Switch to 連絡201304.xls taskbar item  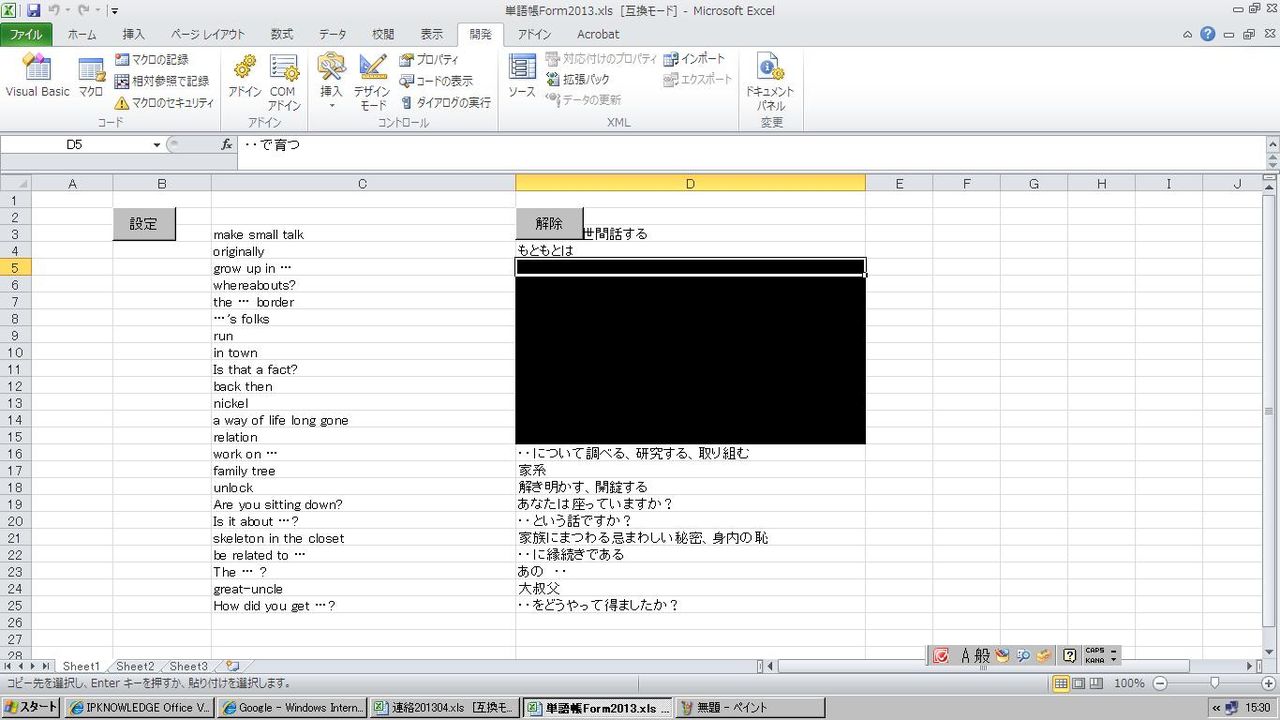pos(444,707)
